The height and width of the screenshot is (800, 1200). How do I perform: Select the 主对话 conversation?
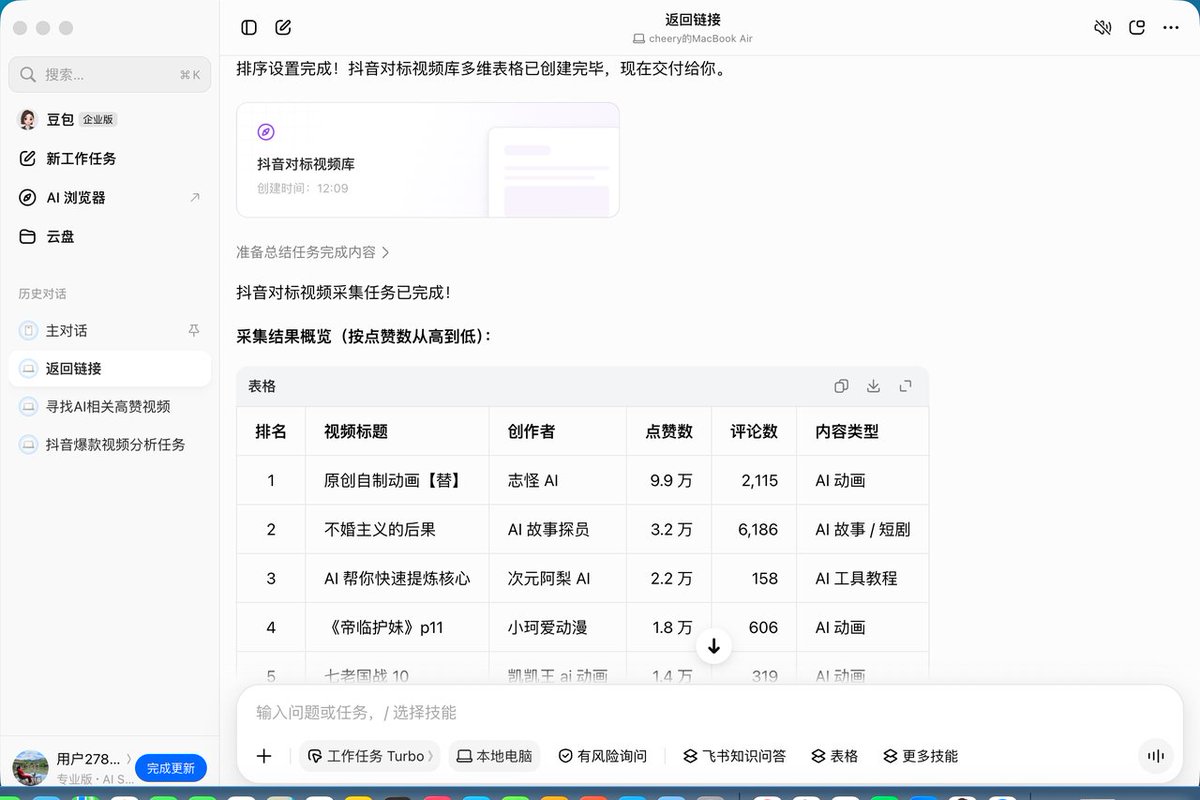[110, 330]
